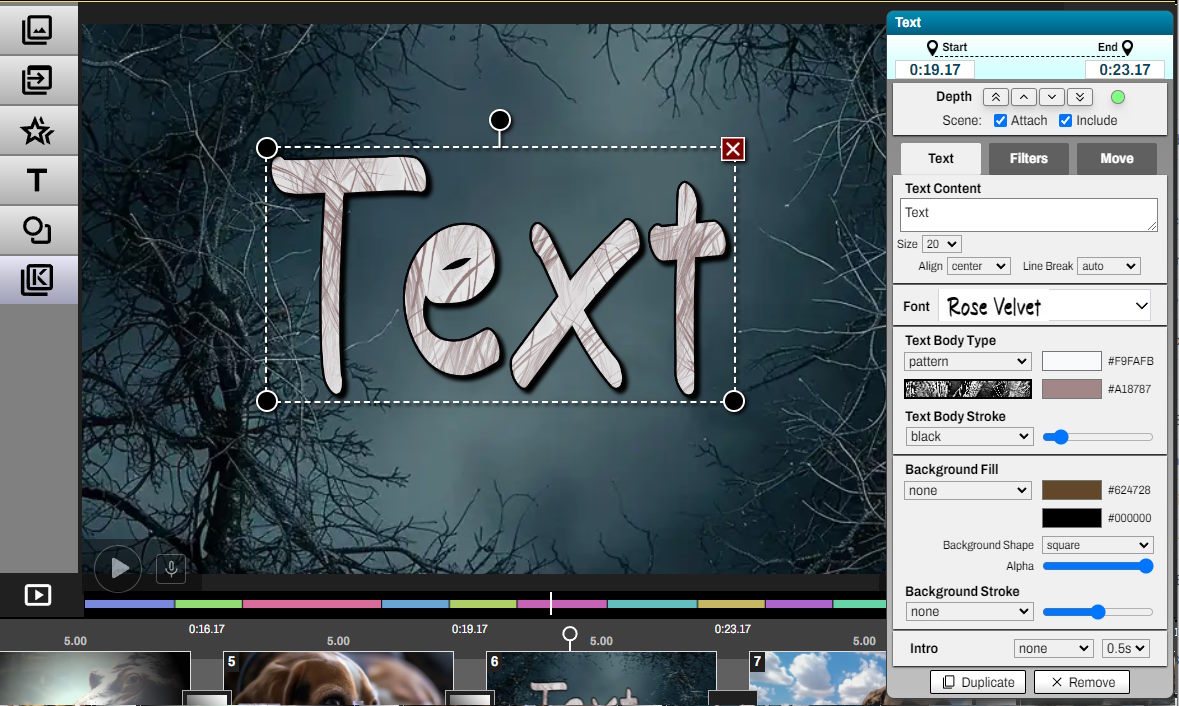Move text depth to top layer
Screen dimensions: 1179x706
click(996, 97)
